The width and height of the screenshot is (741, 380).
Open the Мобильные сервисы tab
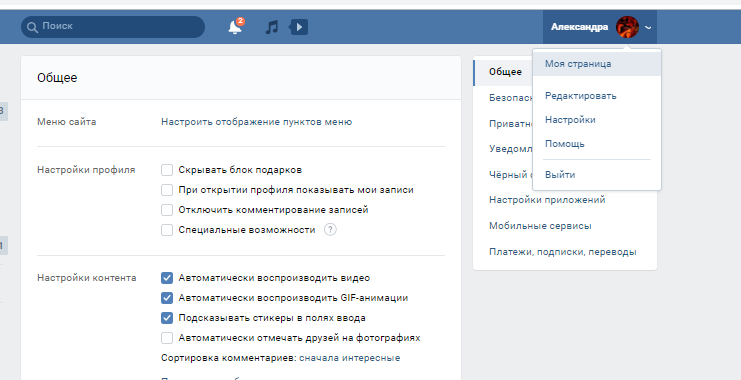540,226
